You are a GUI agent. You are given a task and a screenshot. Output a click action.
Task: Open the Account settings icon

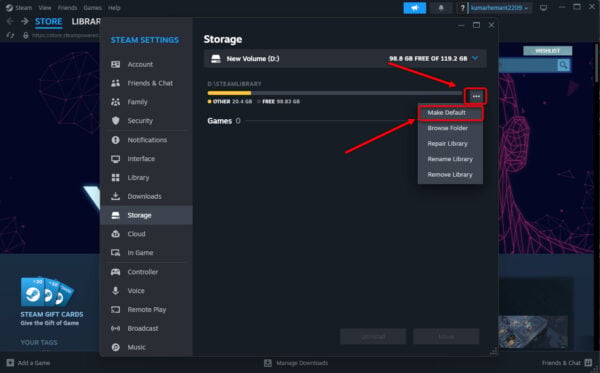click(x=116, y=64)
